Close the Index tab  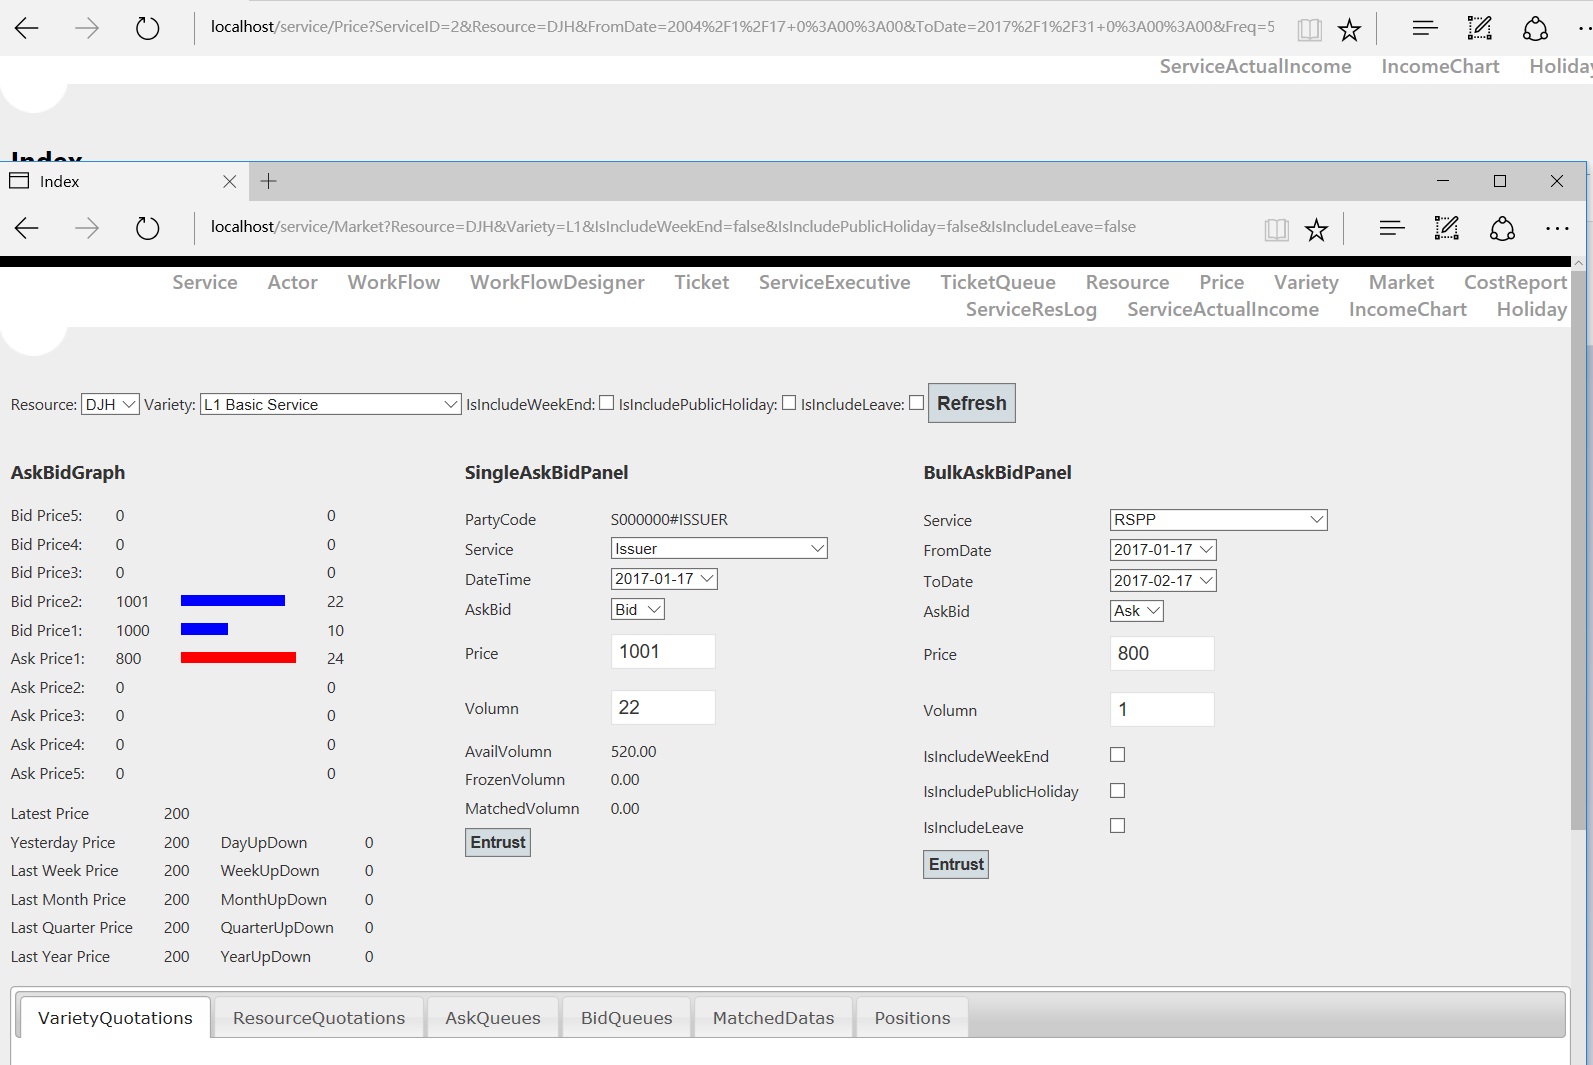click(x=229, y=181)
